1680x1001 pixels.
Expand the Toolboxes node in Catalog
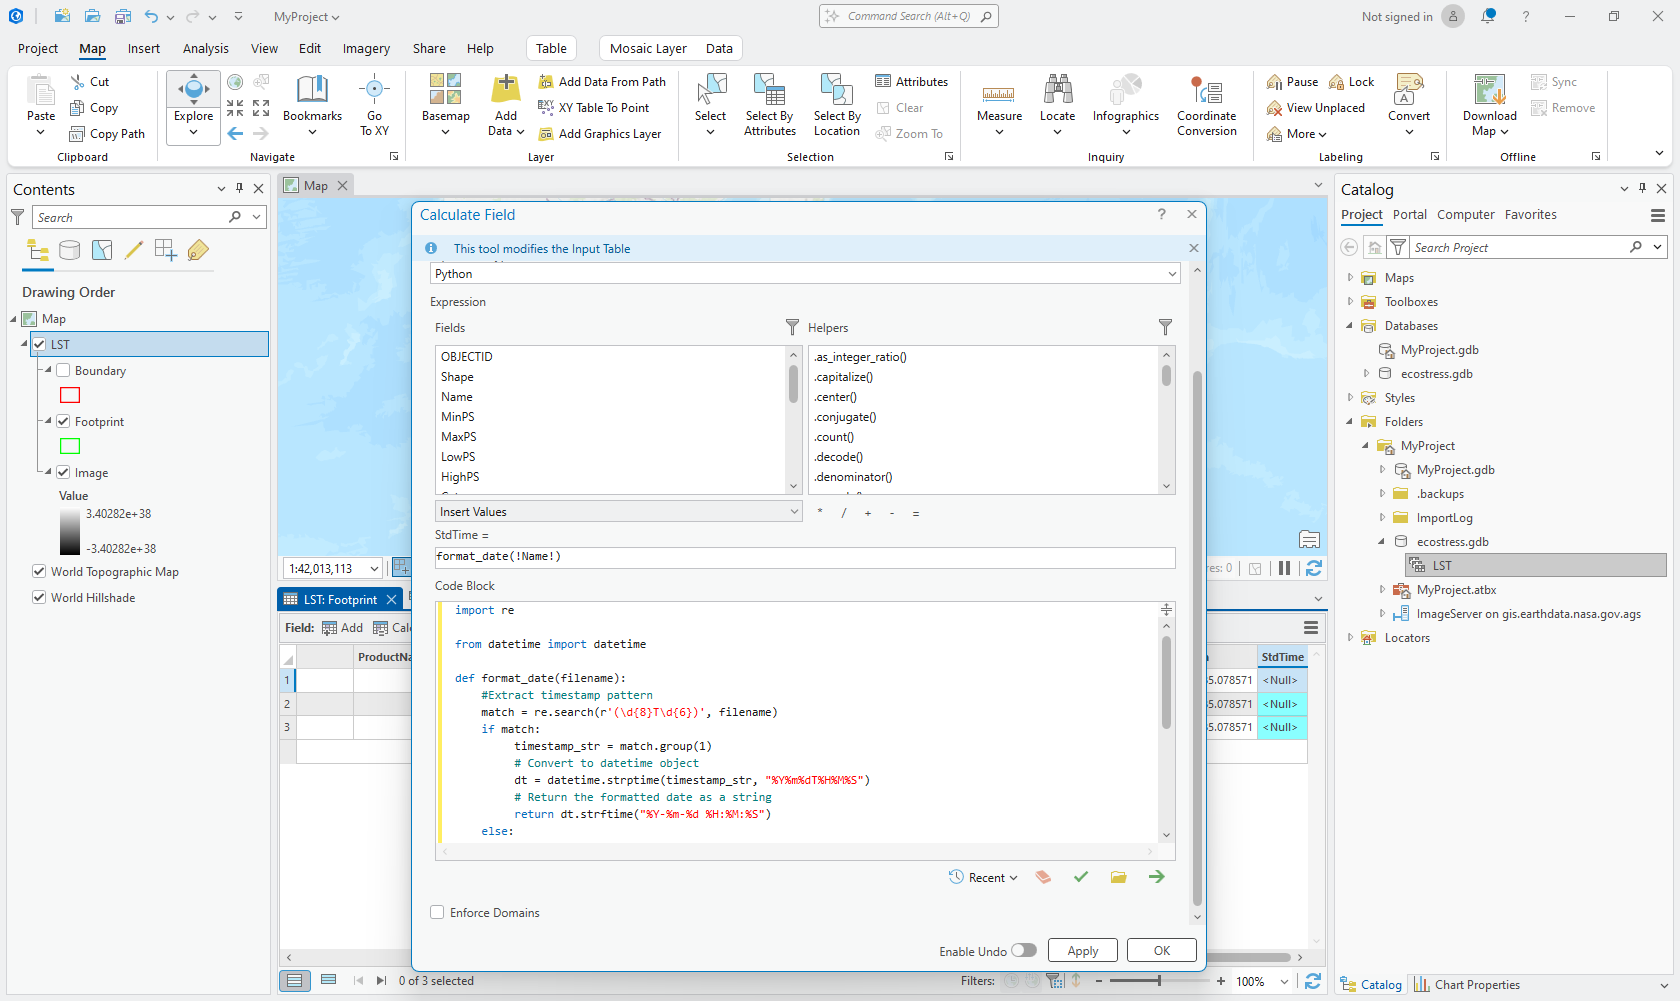click(1350, 302)
